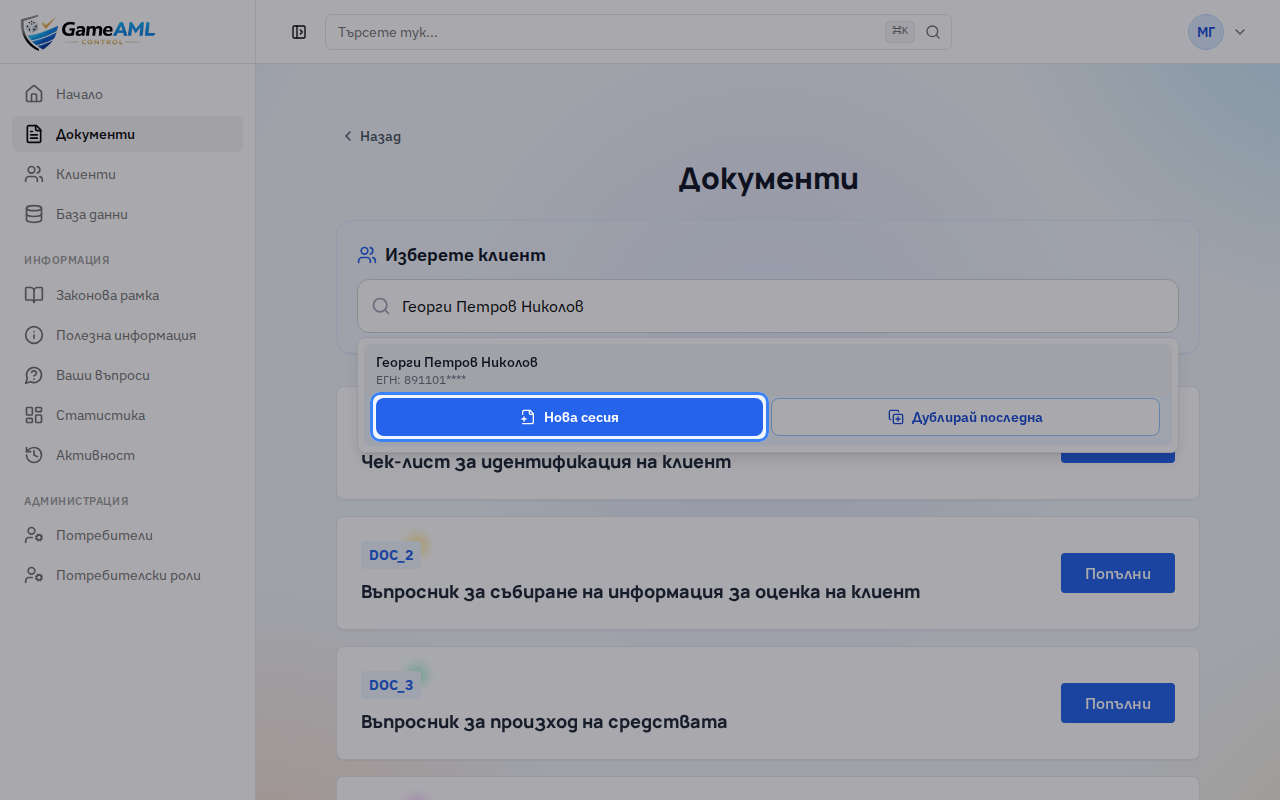Open Полезна информация menu item
This screenshot has width=1280, height=800.
[127, 335]
